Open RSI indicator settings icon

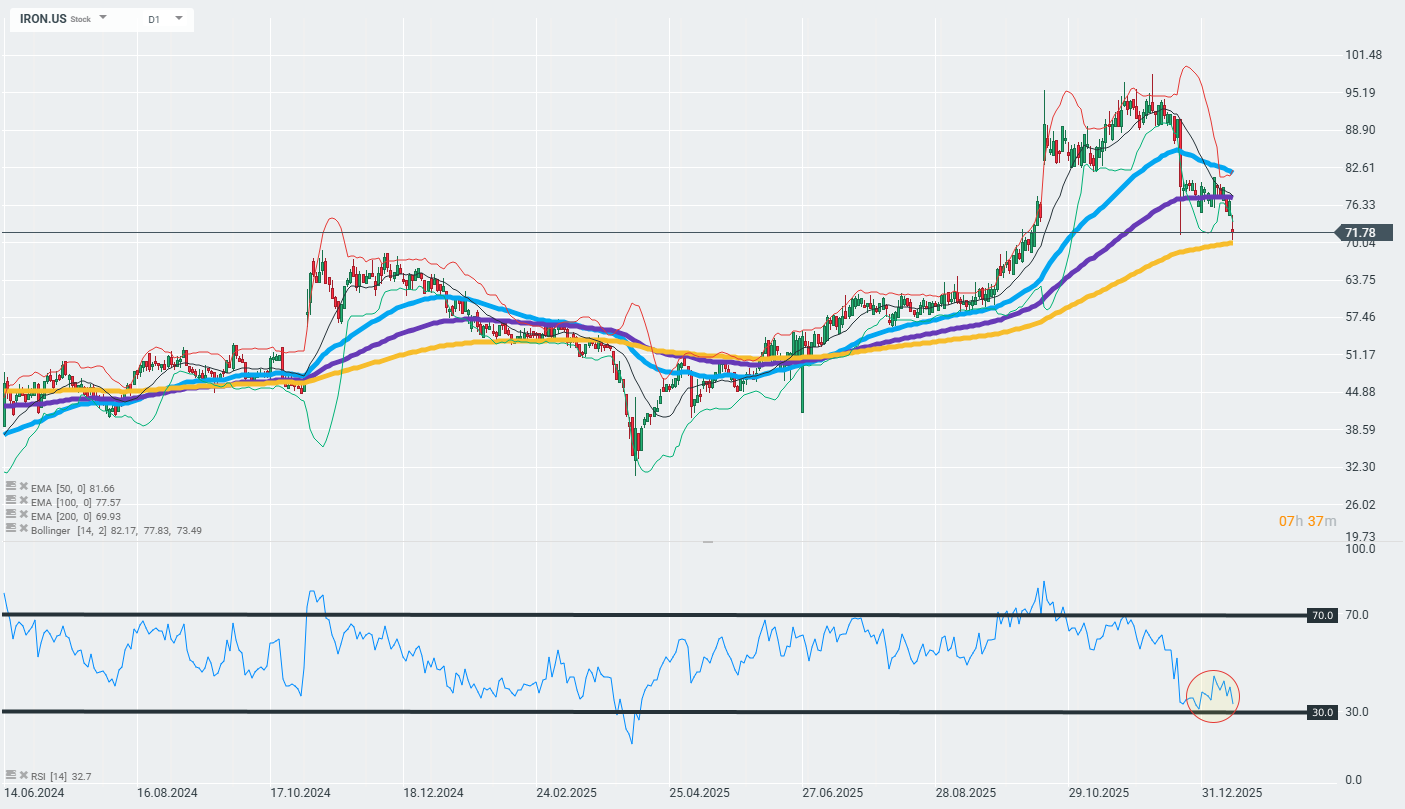pos(10,775)
